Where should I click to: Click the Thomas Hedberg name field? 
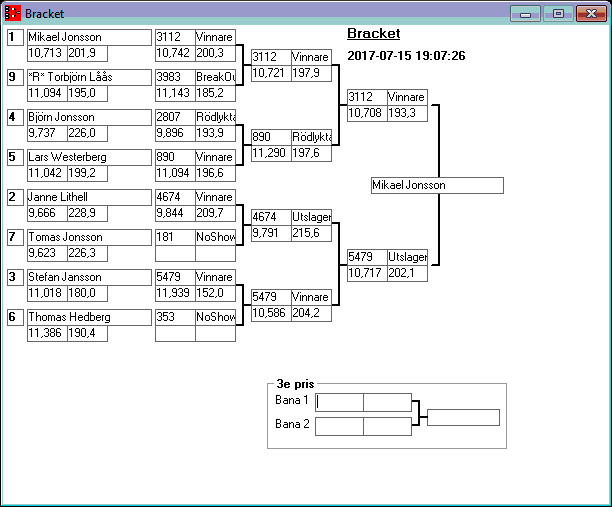(87, 317)
